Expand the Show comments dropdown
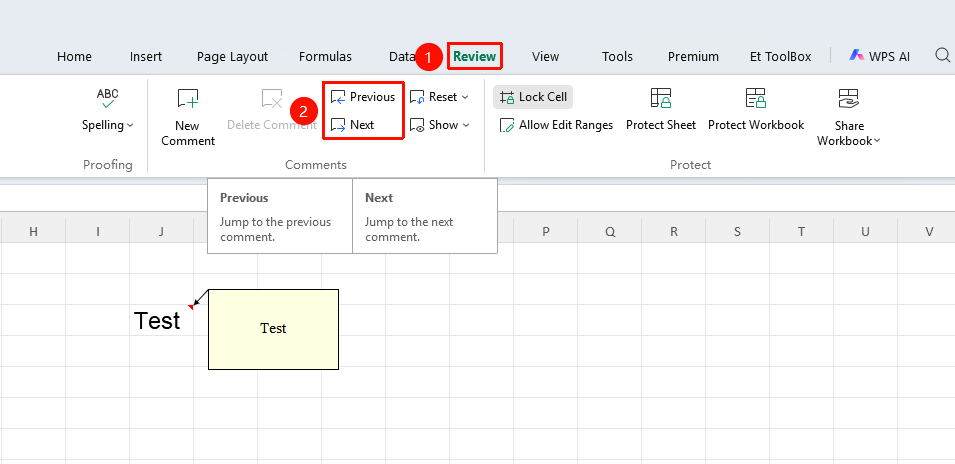 [466, 125]
